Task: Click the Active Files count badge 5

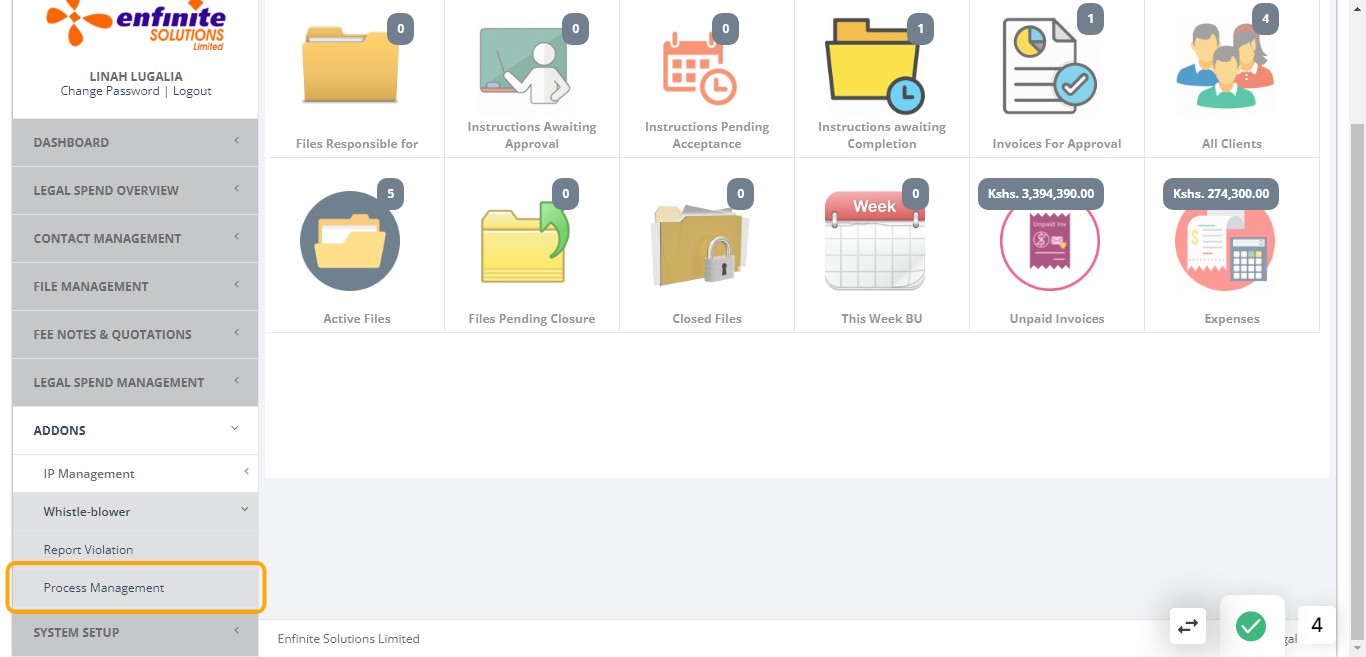Action: pyautogui.click(x=390, y=194)
